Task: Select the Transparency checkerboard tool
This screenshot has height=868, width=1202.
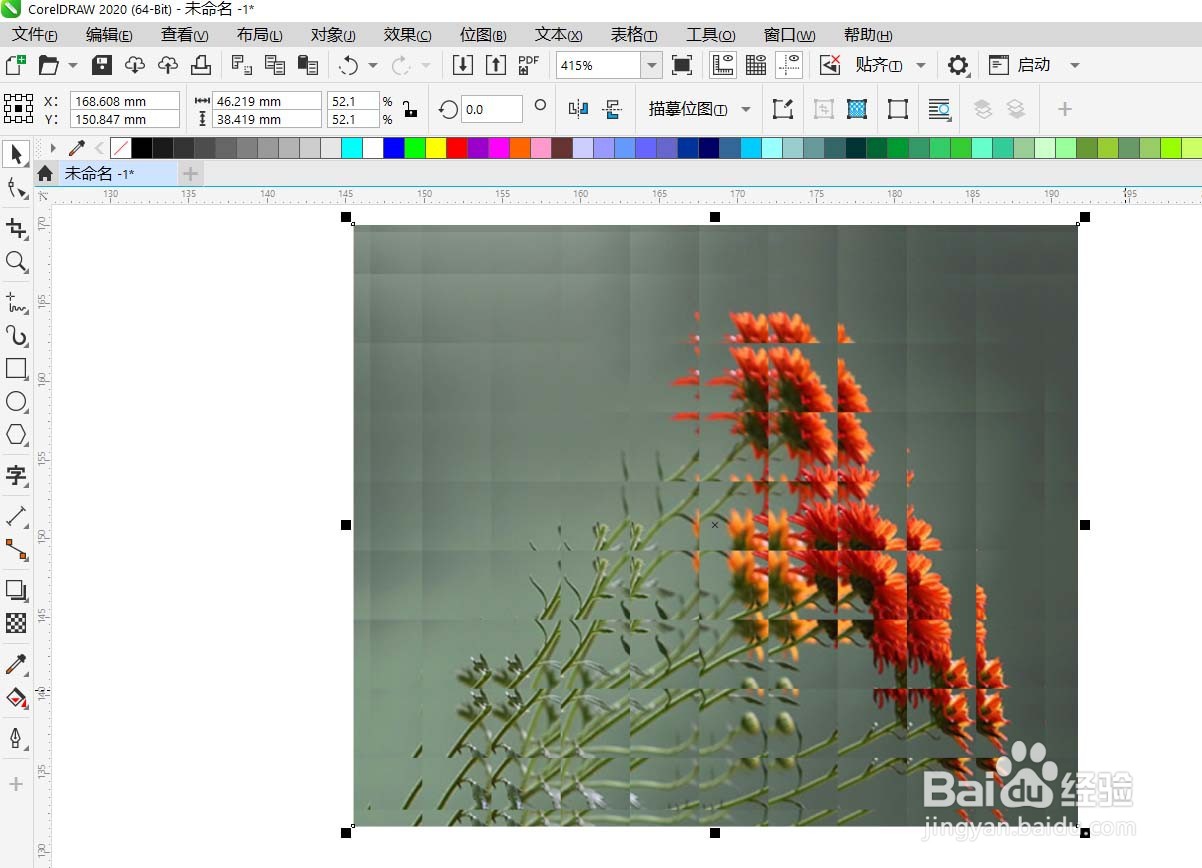Action: tap(16, 623)
